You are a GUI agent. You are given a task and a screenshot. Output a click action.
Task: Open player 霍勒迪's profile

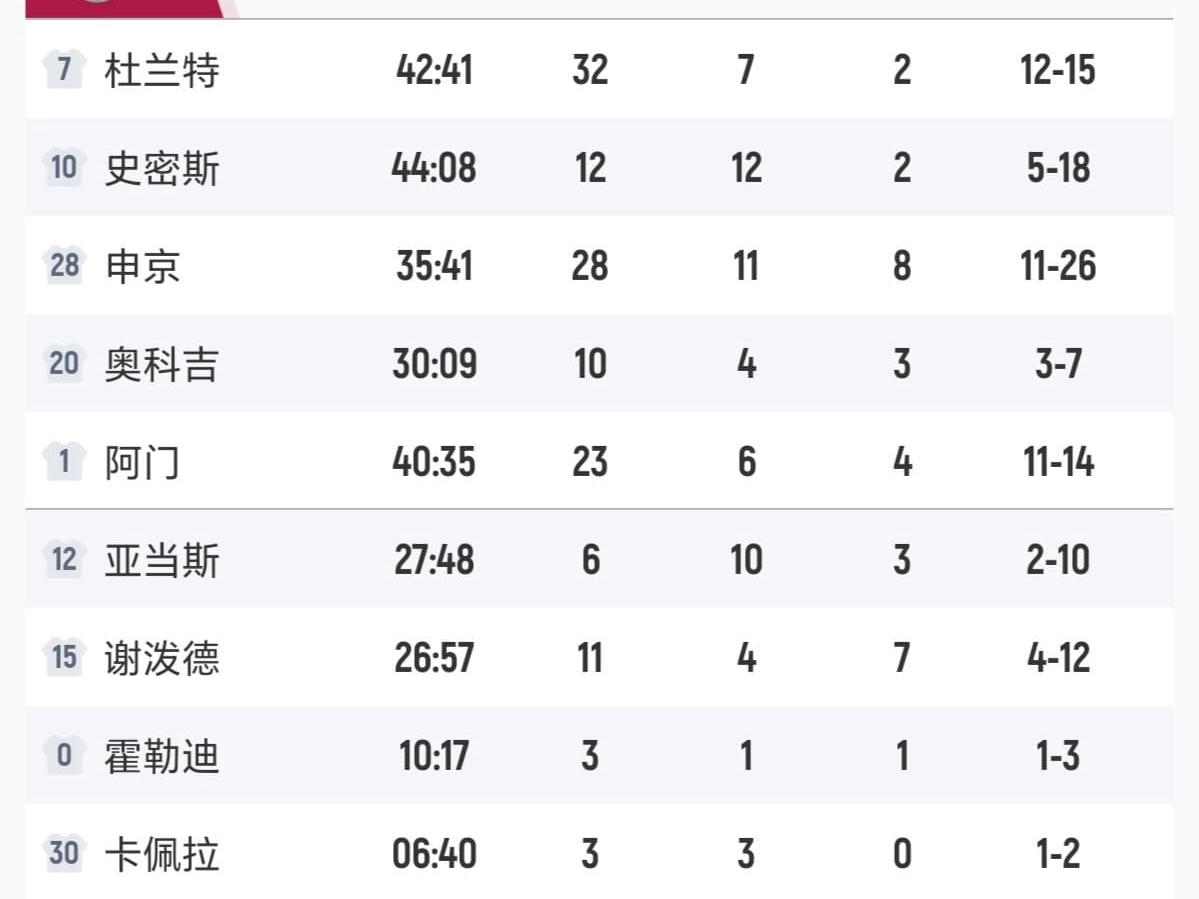pyautogui.click(x=162, y=757)
